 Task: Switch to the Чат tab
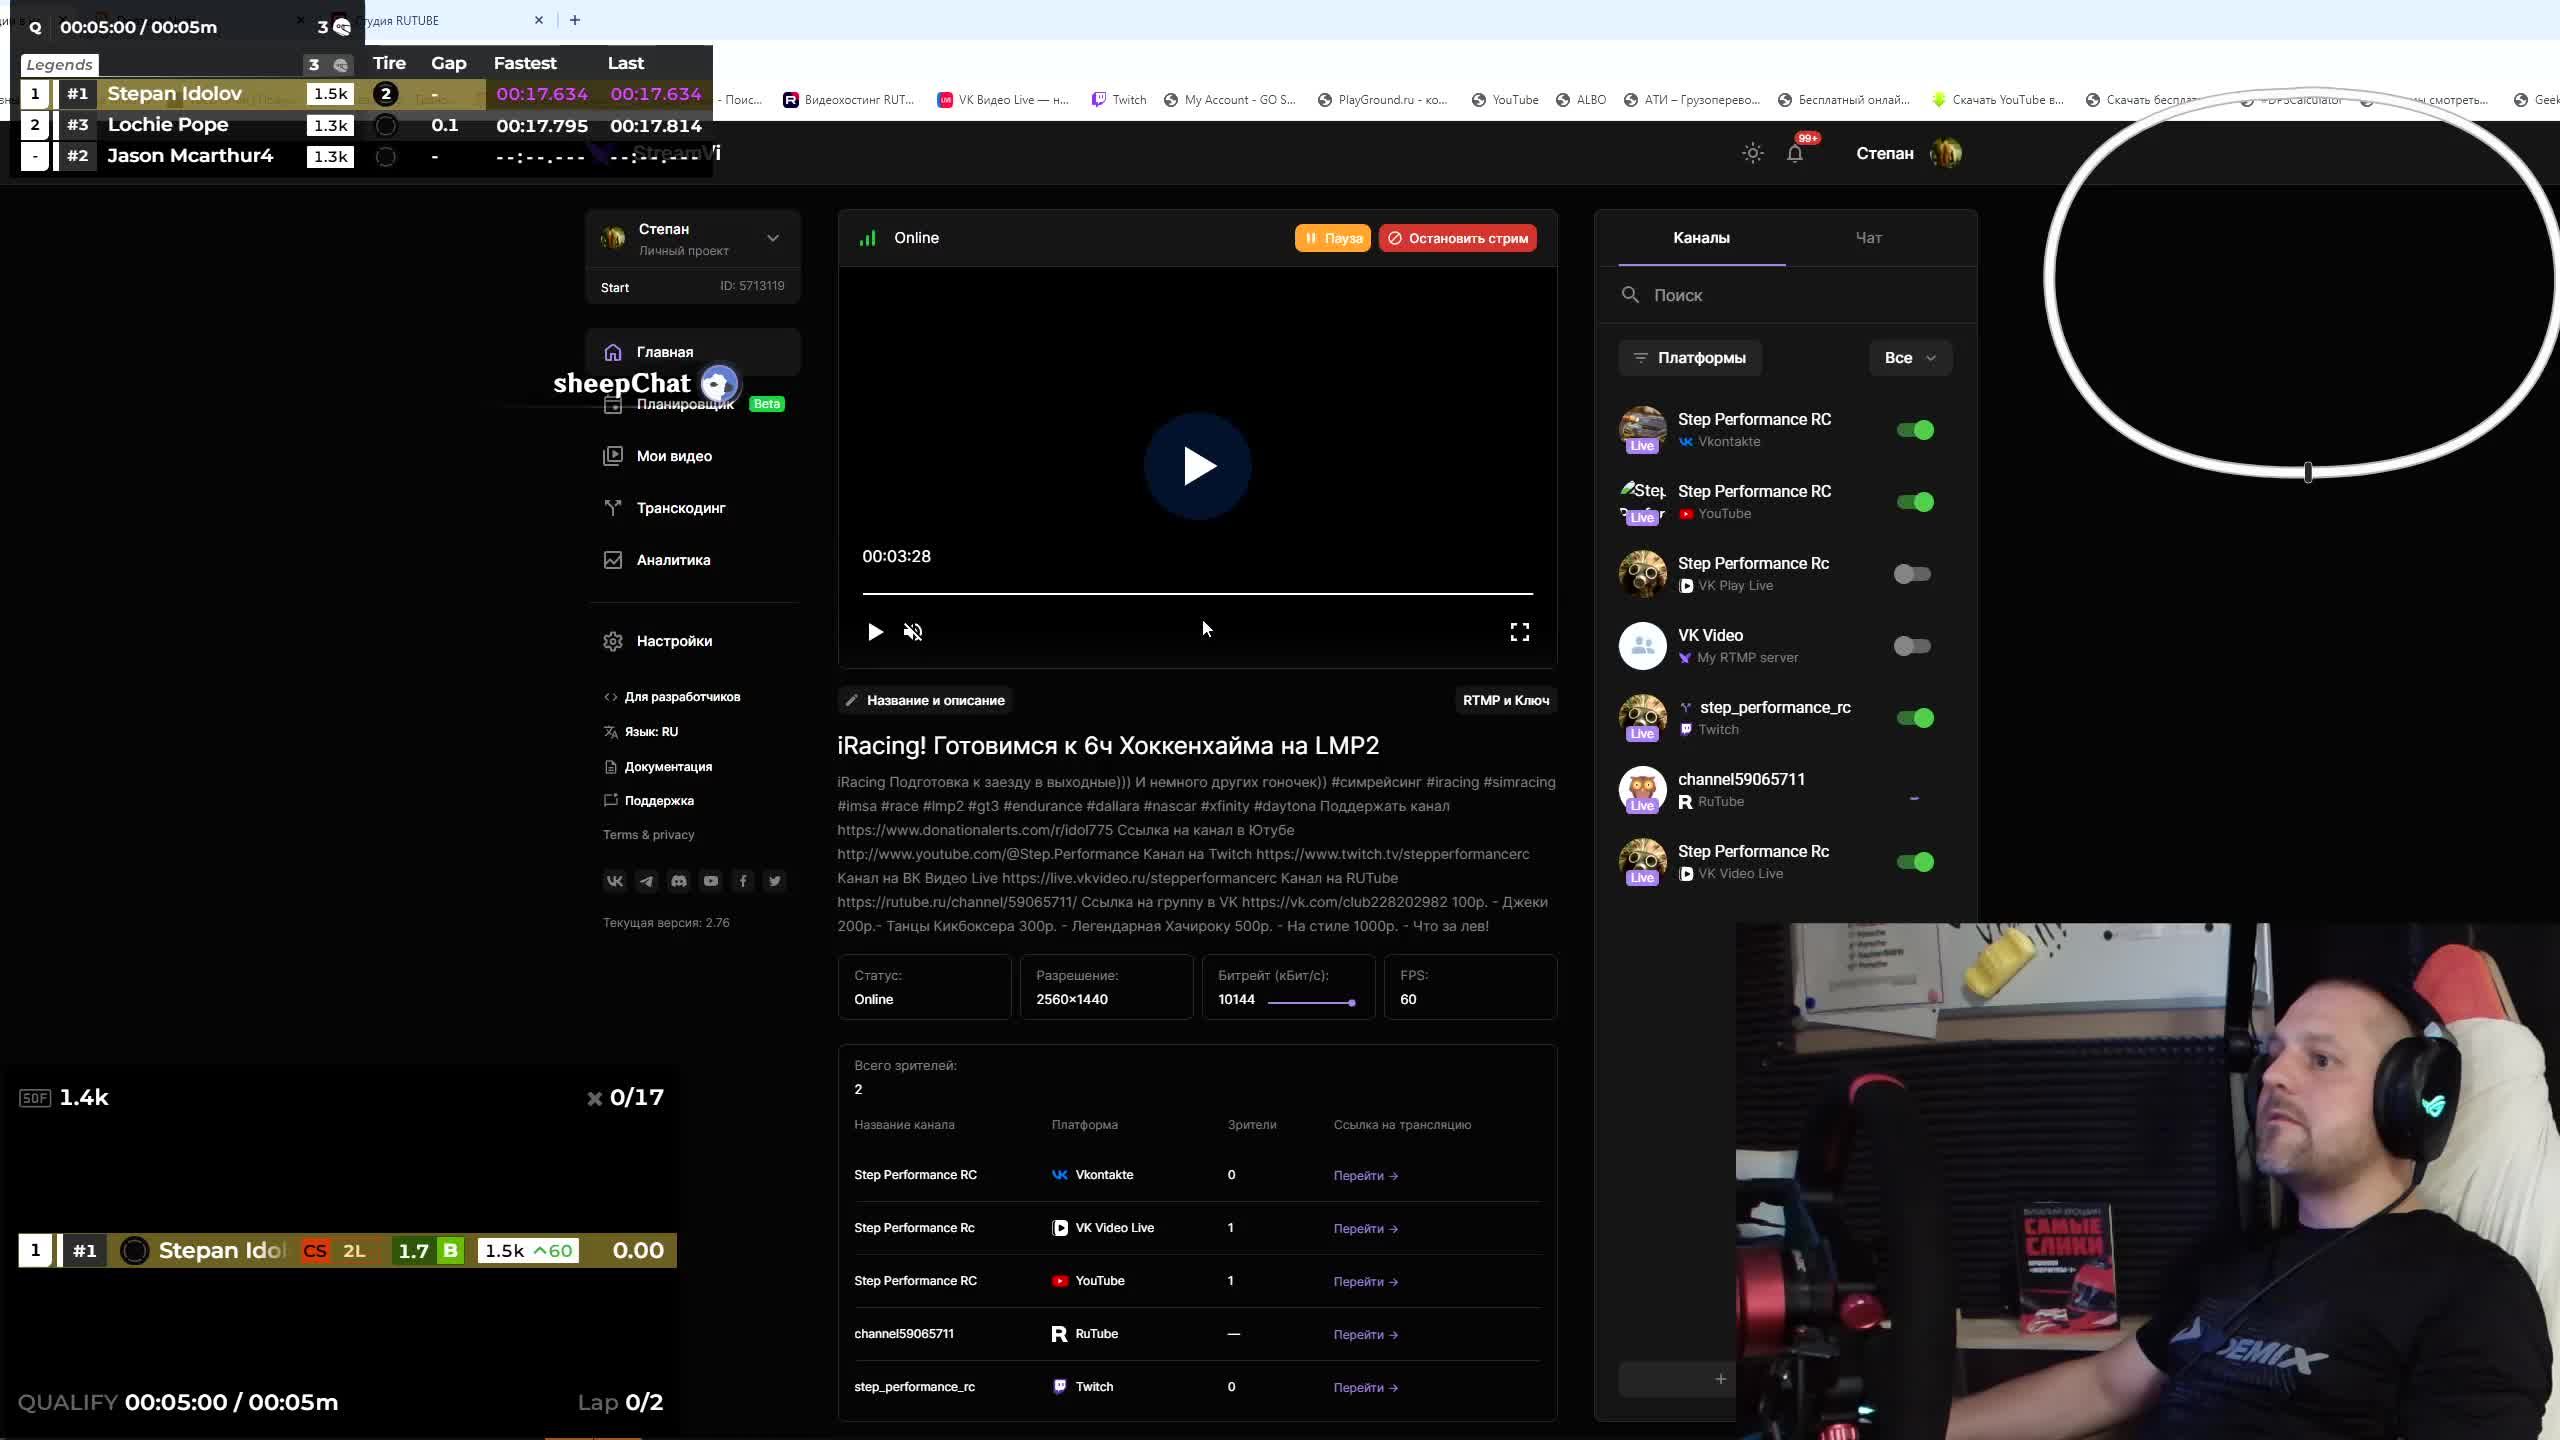click(x=1868, y=238)
